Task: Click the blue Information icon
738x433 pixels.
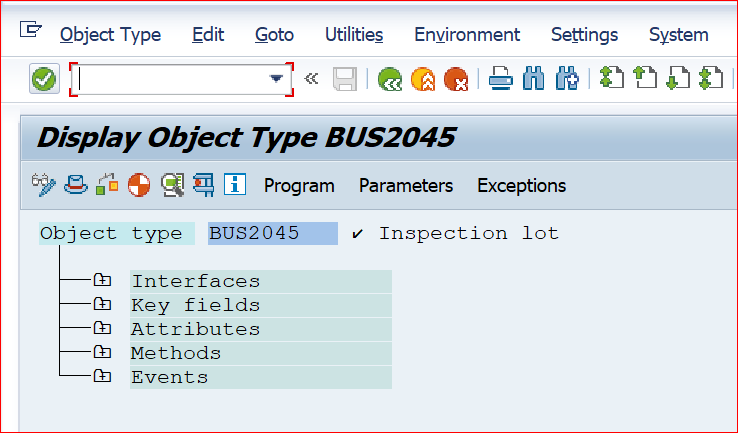Action: pyautogui.click(x=235, y=184)
